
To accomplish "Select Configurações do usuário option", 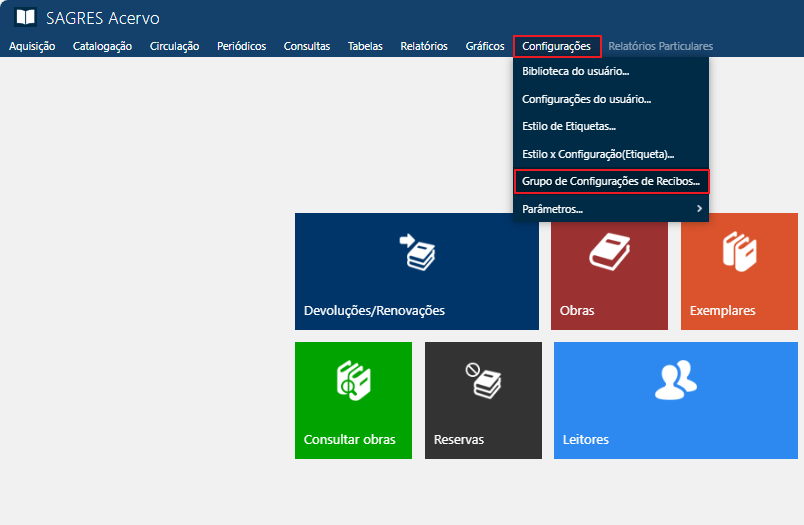I will point(586,99).
